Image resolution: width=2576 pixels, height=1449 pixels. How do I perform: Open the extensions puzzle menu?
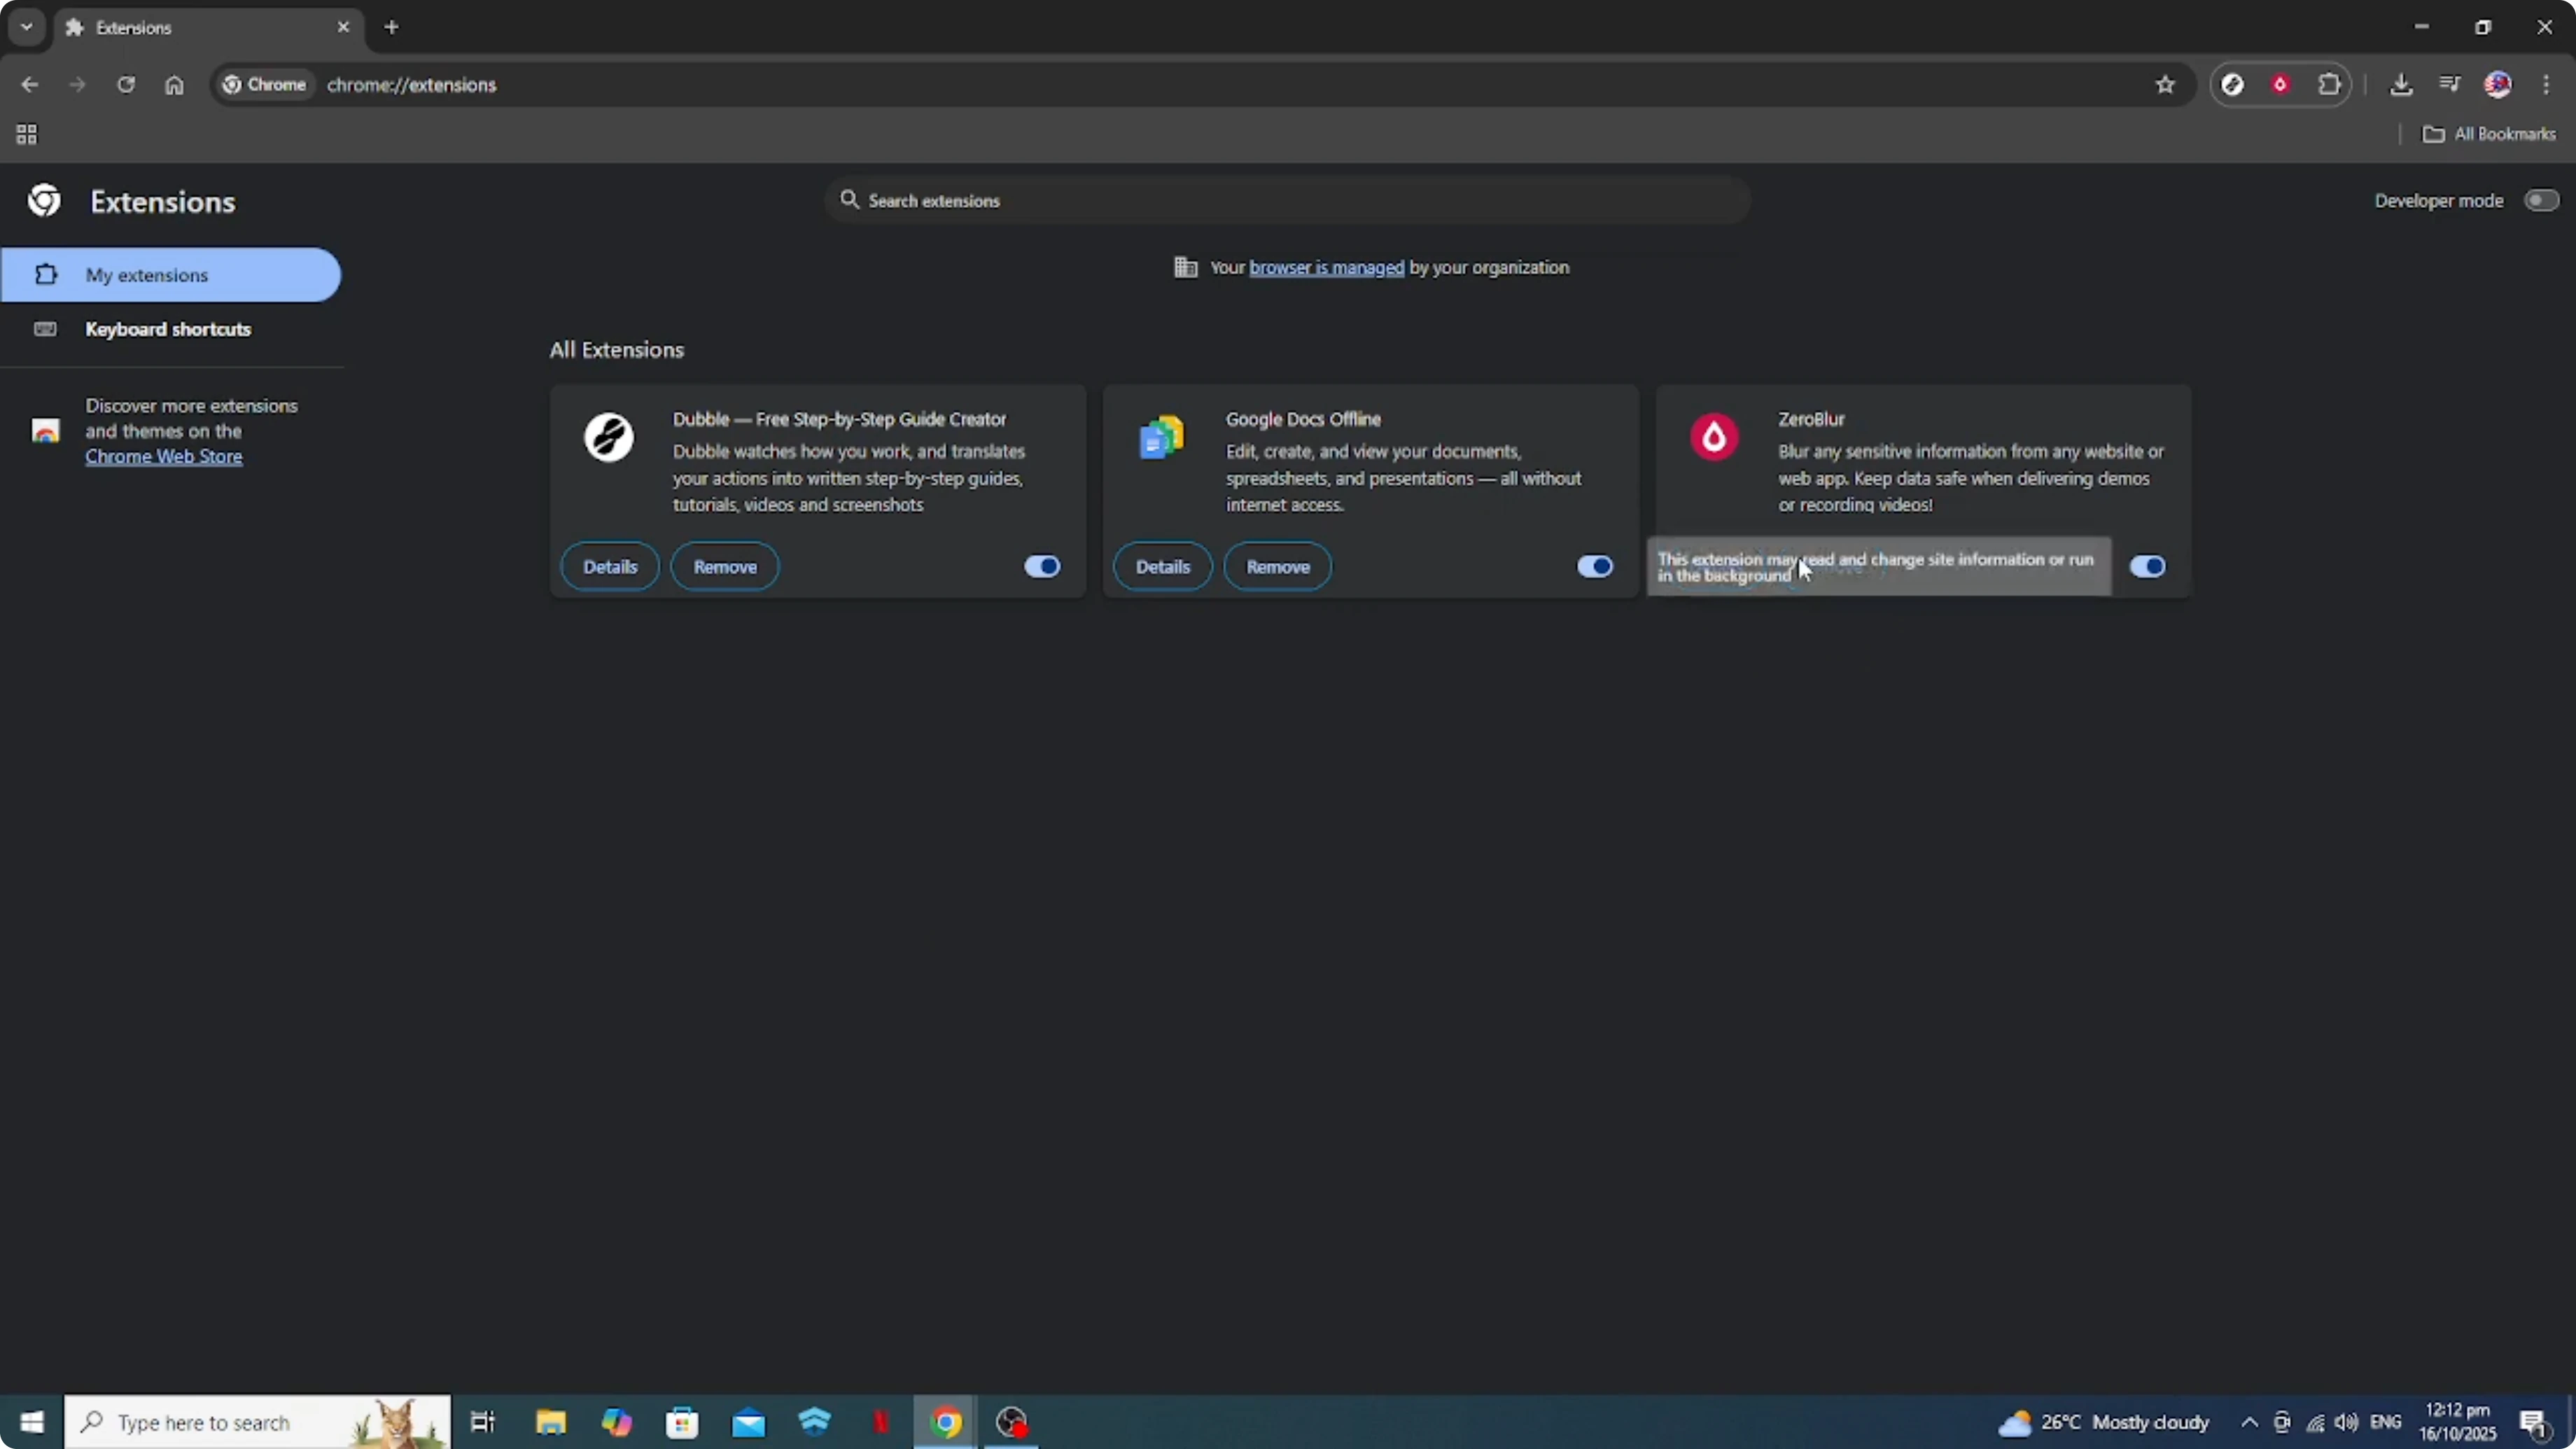pos(2329,85)
